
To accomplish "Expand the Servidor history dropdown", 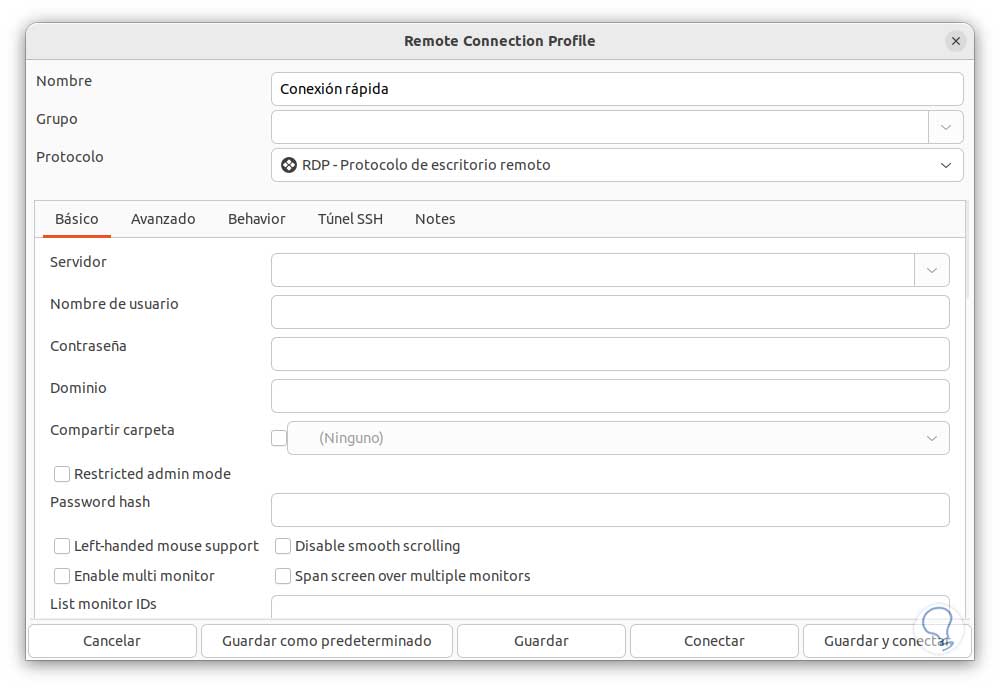I will tap(931, 270).
